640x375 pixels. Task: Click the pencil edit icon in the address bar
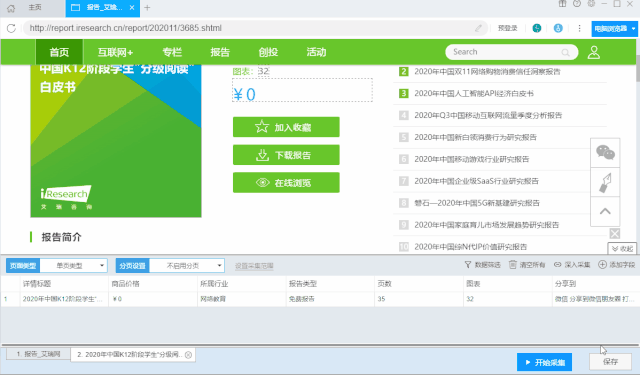pos(478,28)
